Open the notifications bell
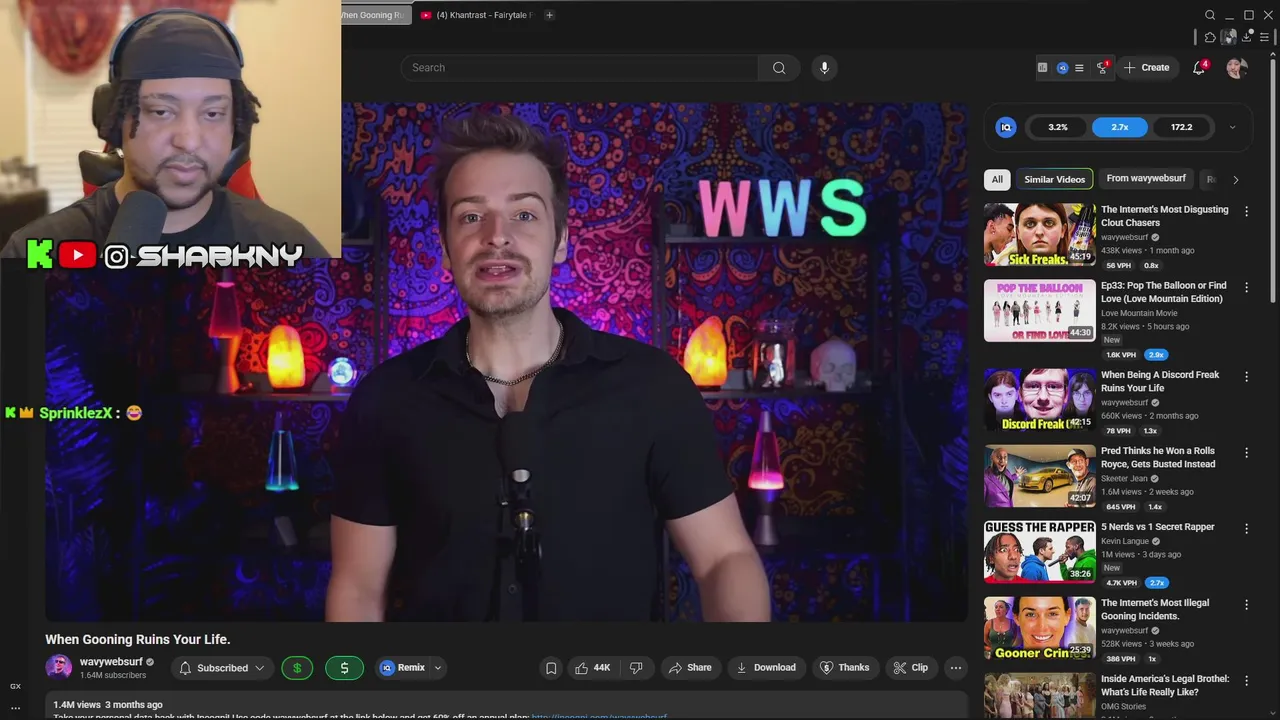Screen dimensions: 1280x720 click(x=1199, y=68)
